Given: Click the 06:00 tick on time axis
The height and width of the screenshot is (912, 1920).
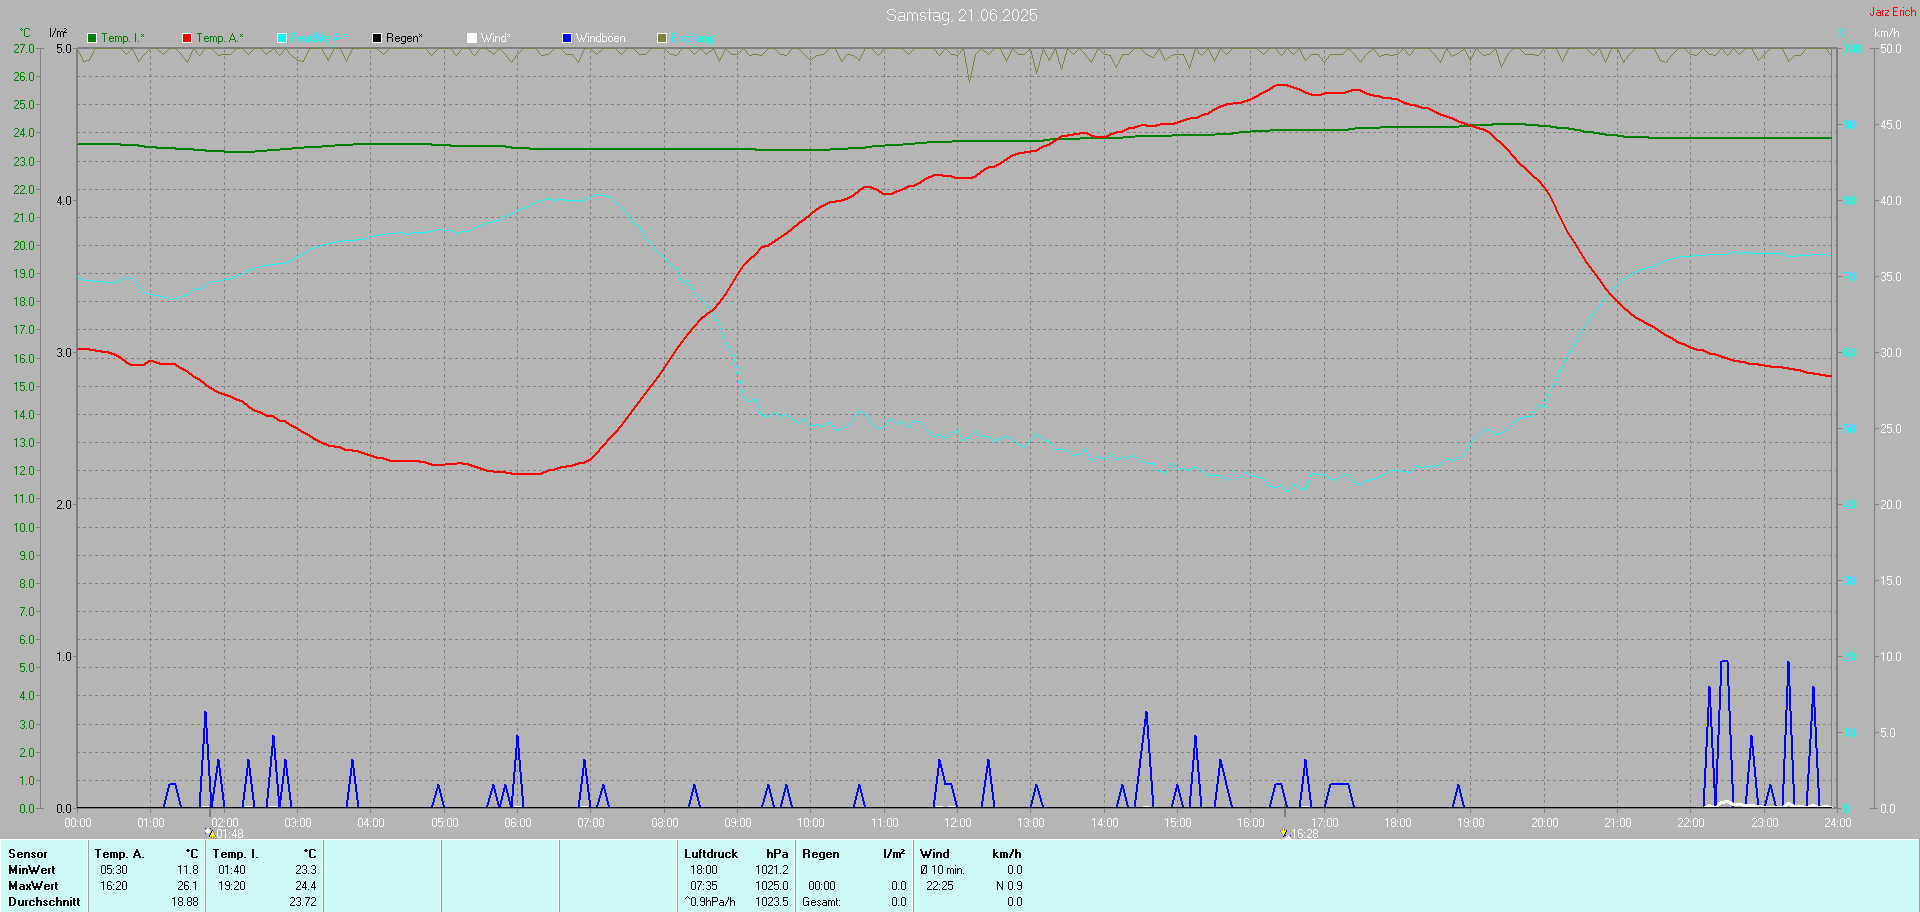Looking at the screenshot, I should [x=518, y=823].
